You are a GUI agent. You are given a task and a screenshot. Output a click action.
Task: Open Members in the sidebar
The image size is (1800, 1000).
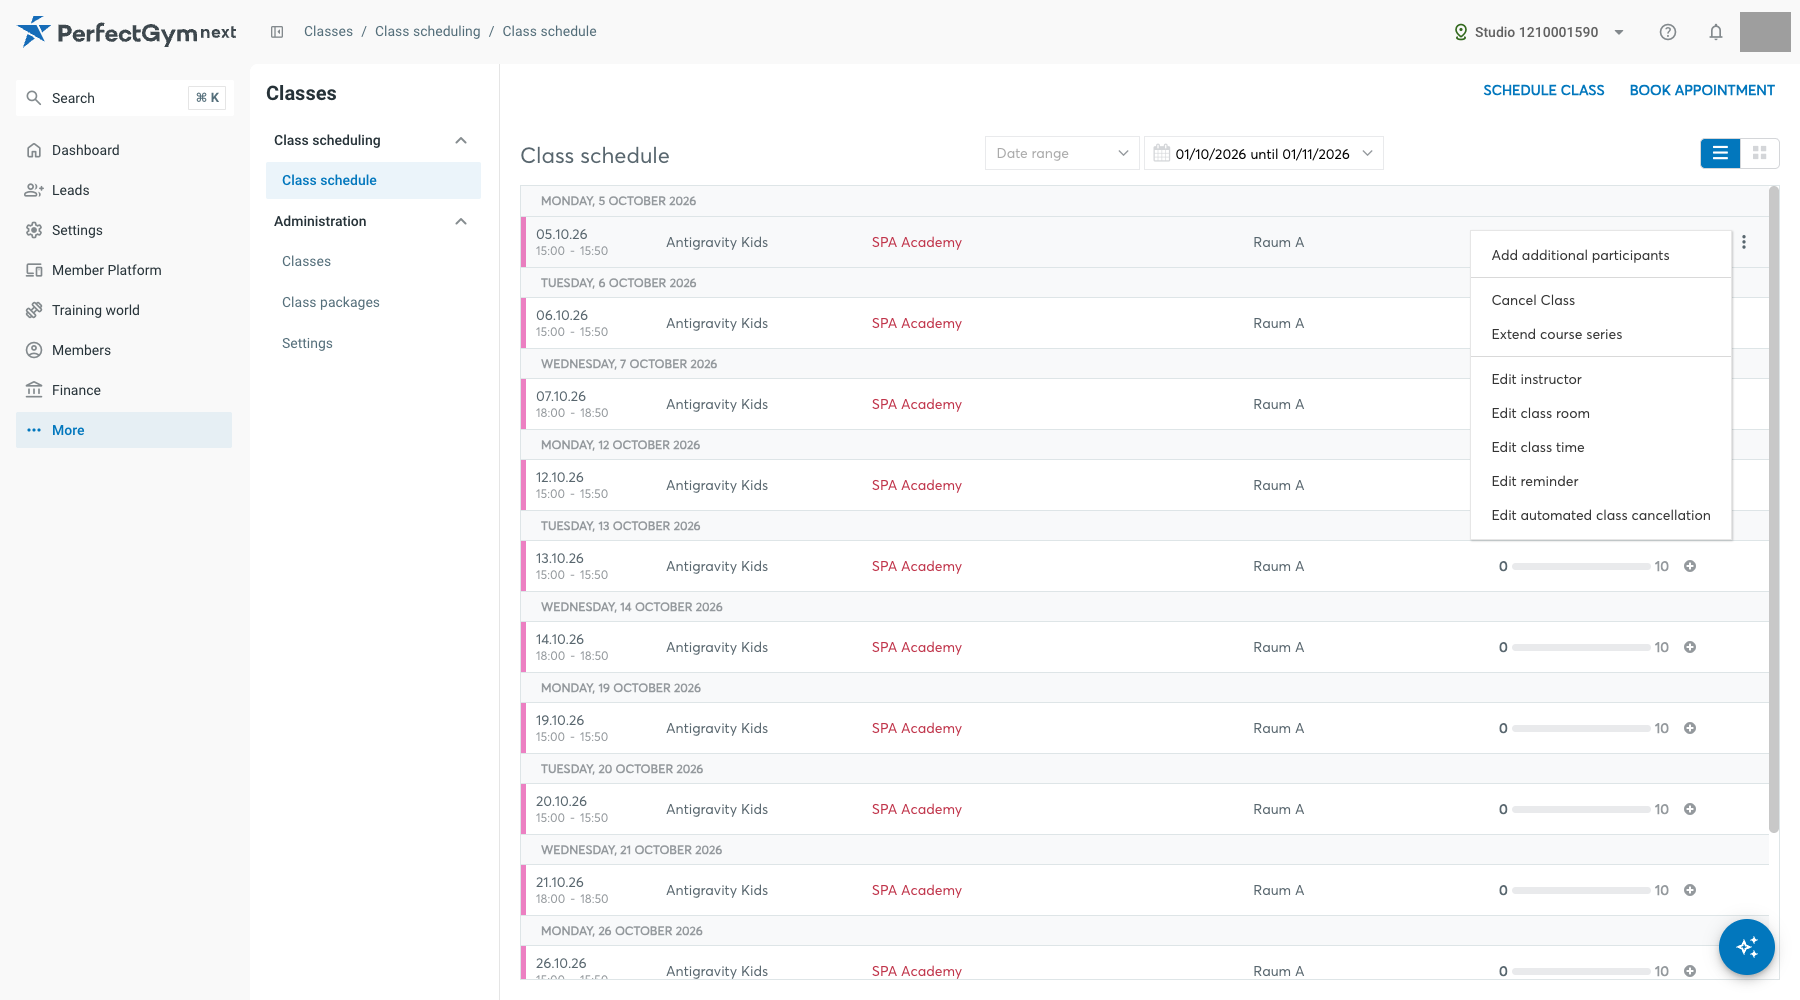(124, 350)
